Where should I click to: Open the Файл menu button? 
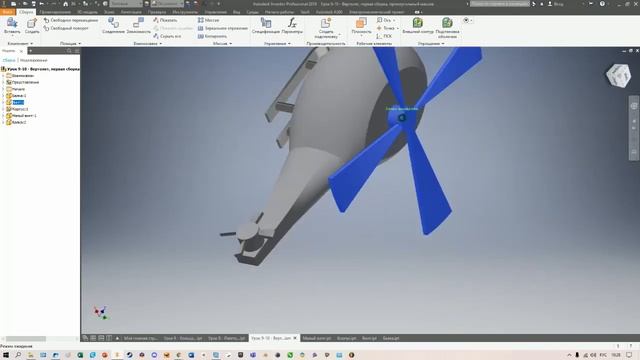(7, 12)
